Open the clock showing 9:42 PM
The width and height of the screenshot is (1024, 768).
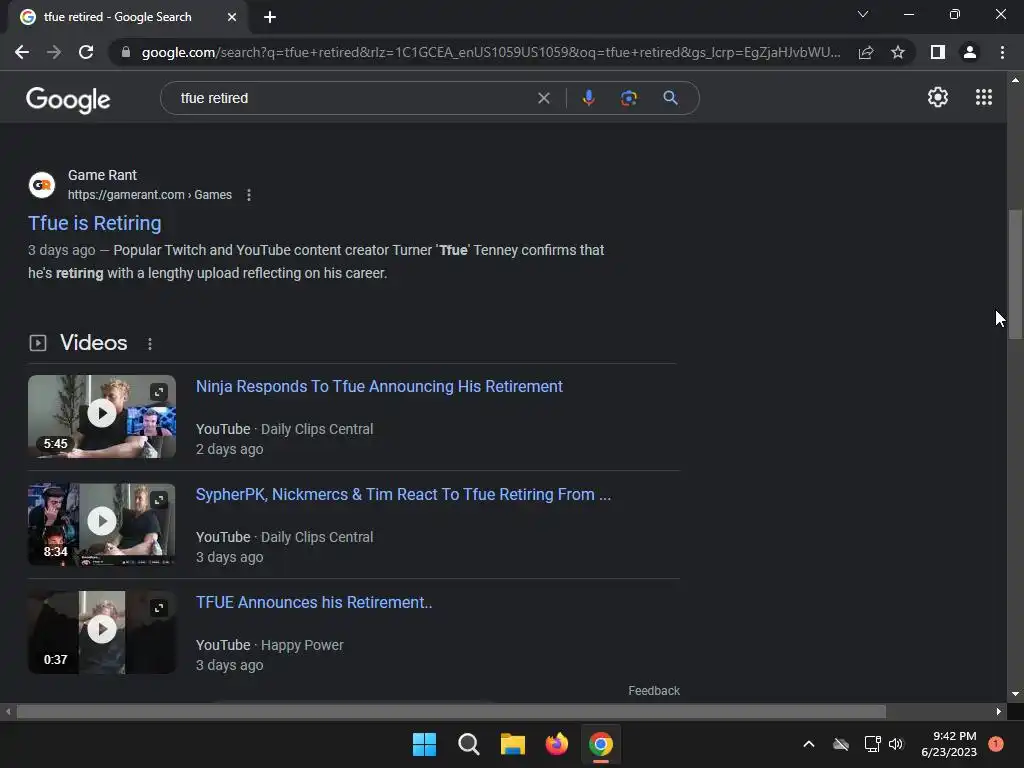949,744
